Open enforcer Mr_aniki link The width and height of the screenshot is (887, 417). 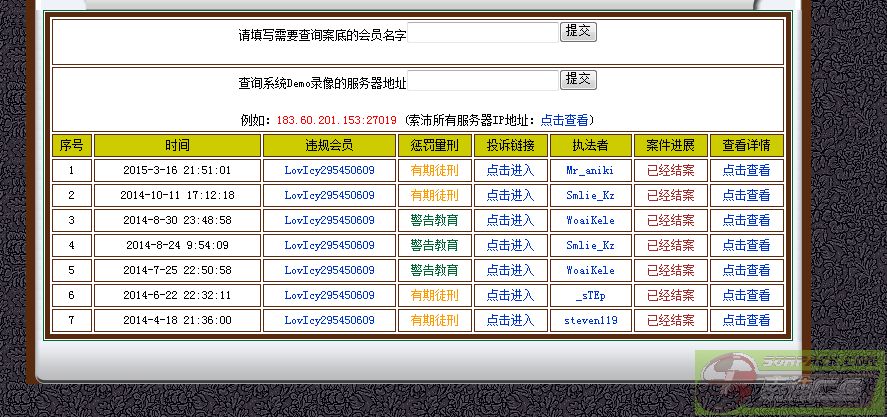pyautogui.click(x=590, y=170)
